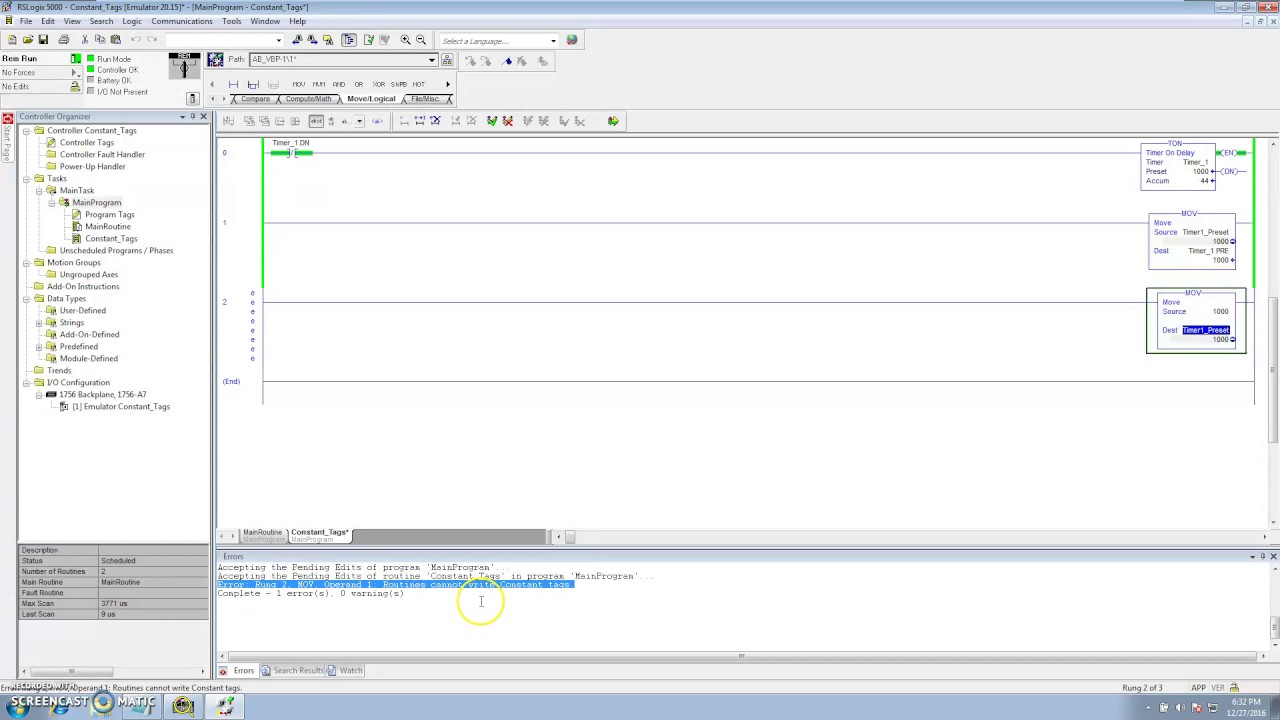Collapse the Controller Constant_Tags tree node
The image size is (1280, 720).
26,131
